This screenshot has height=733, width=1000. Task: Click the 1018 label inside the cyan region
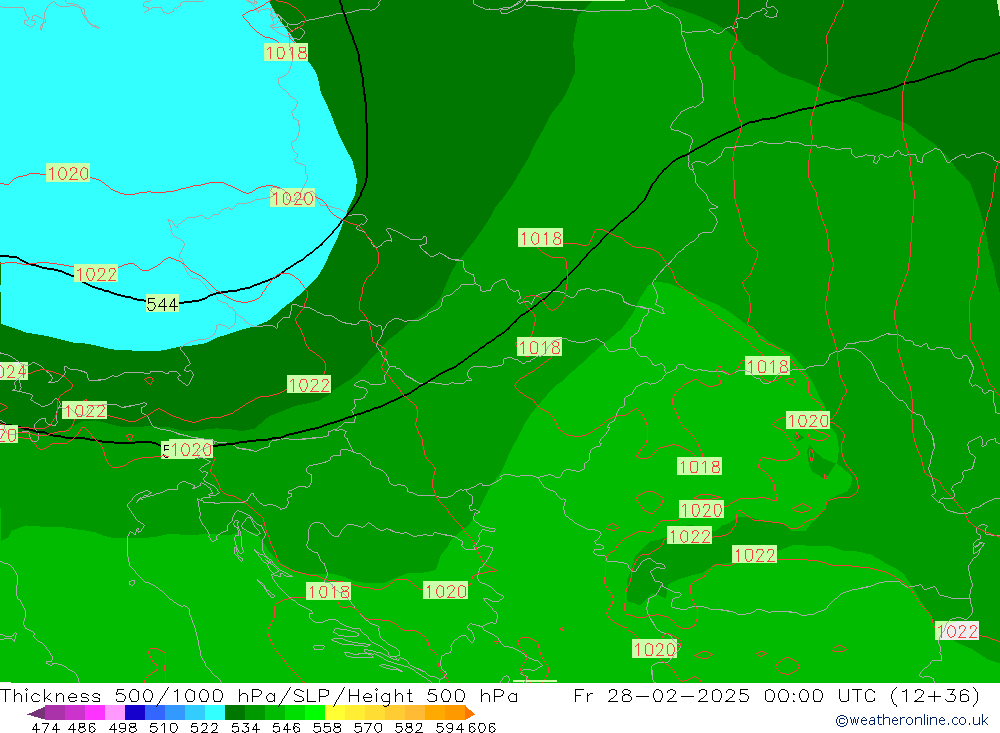(x=286, y=52)
